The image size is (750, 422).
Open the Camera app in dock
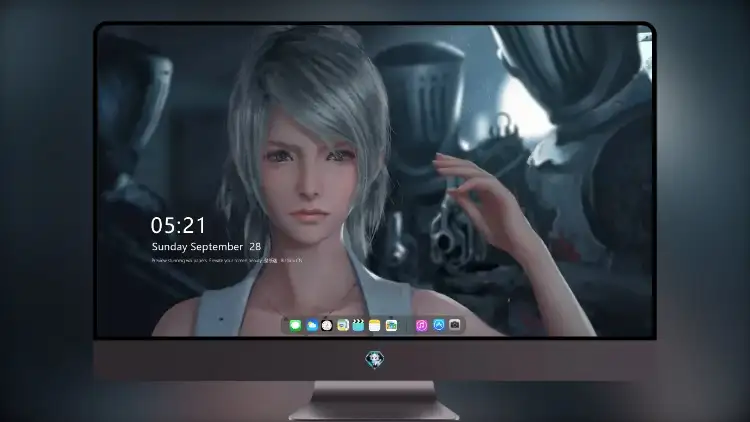pyautogui.click(x=455, y=325)
